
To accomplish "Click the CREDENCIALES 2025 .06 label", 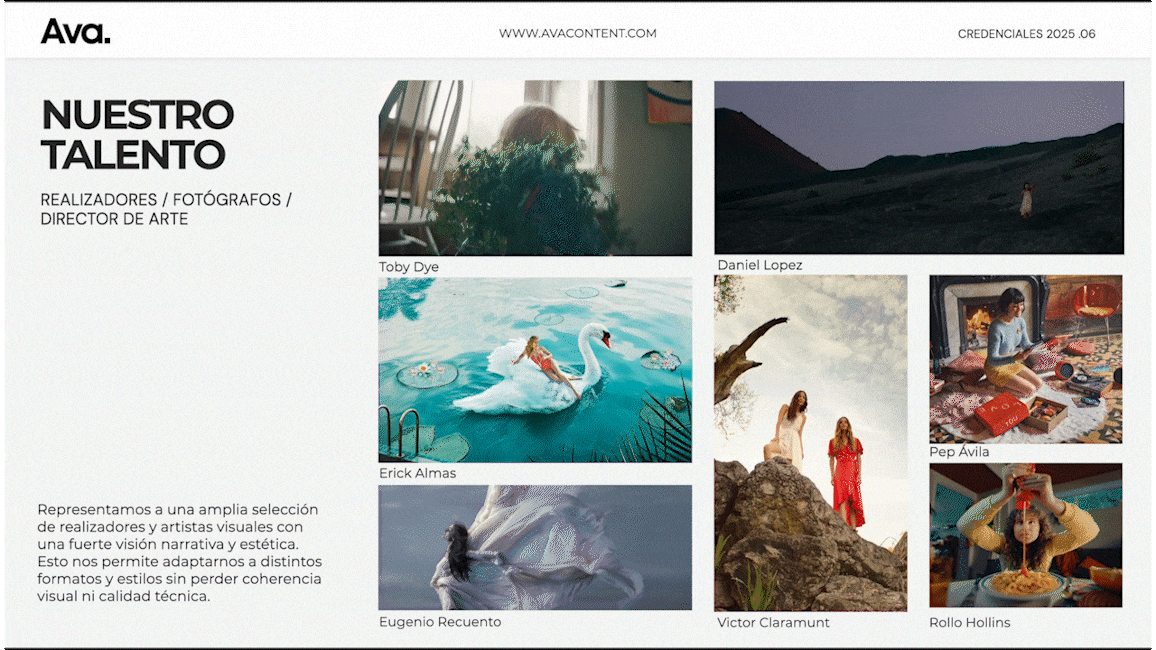I will pyautogui.click(x=1026, y=34).
